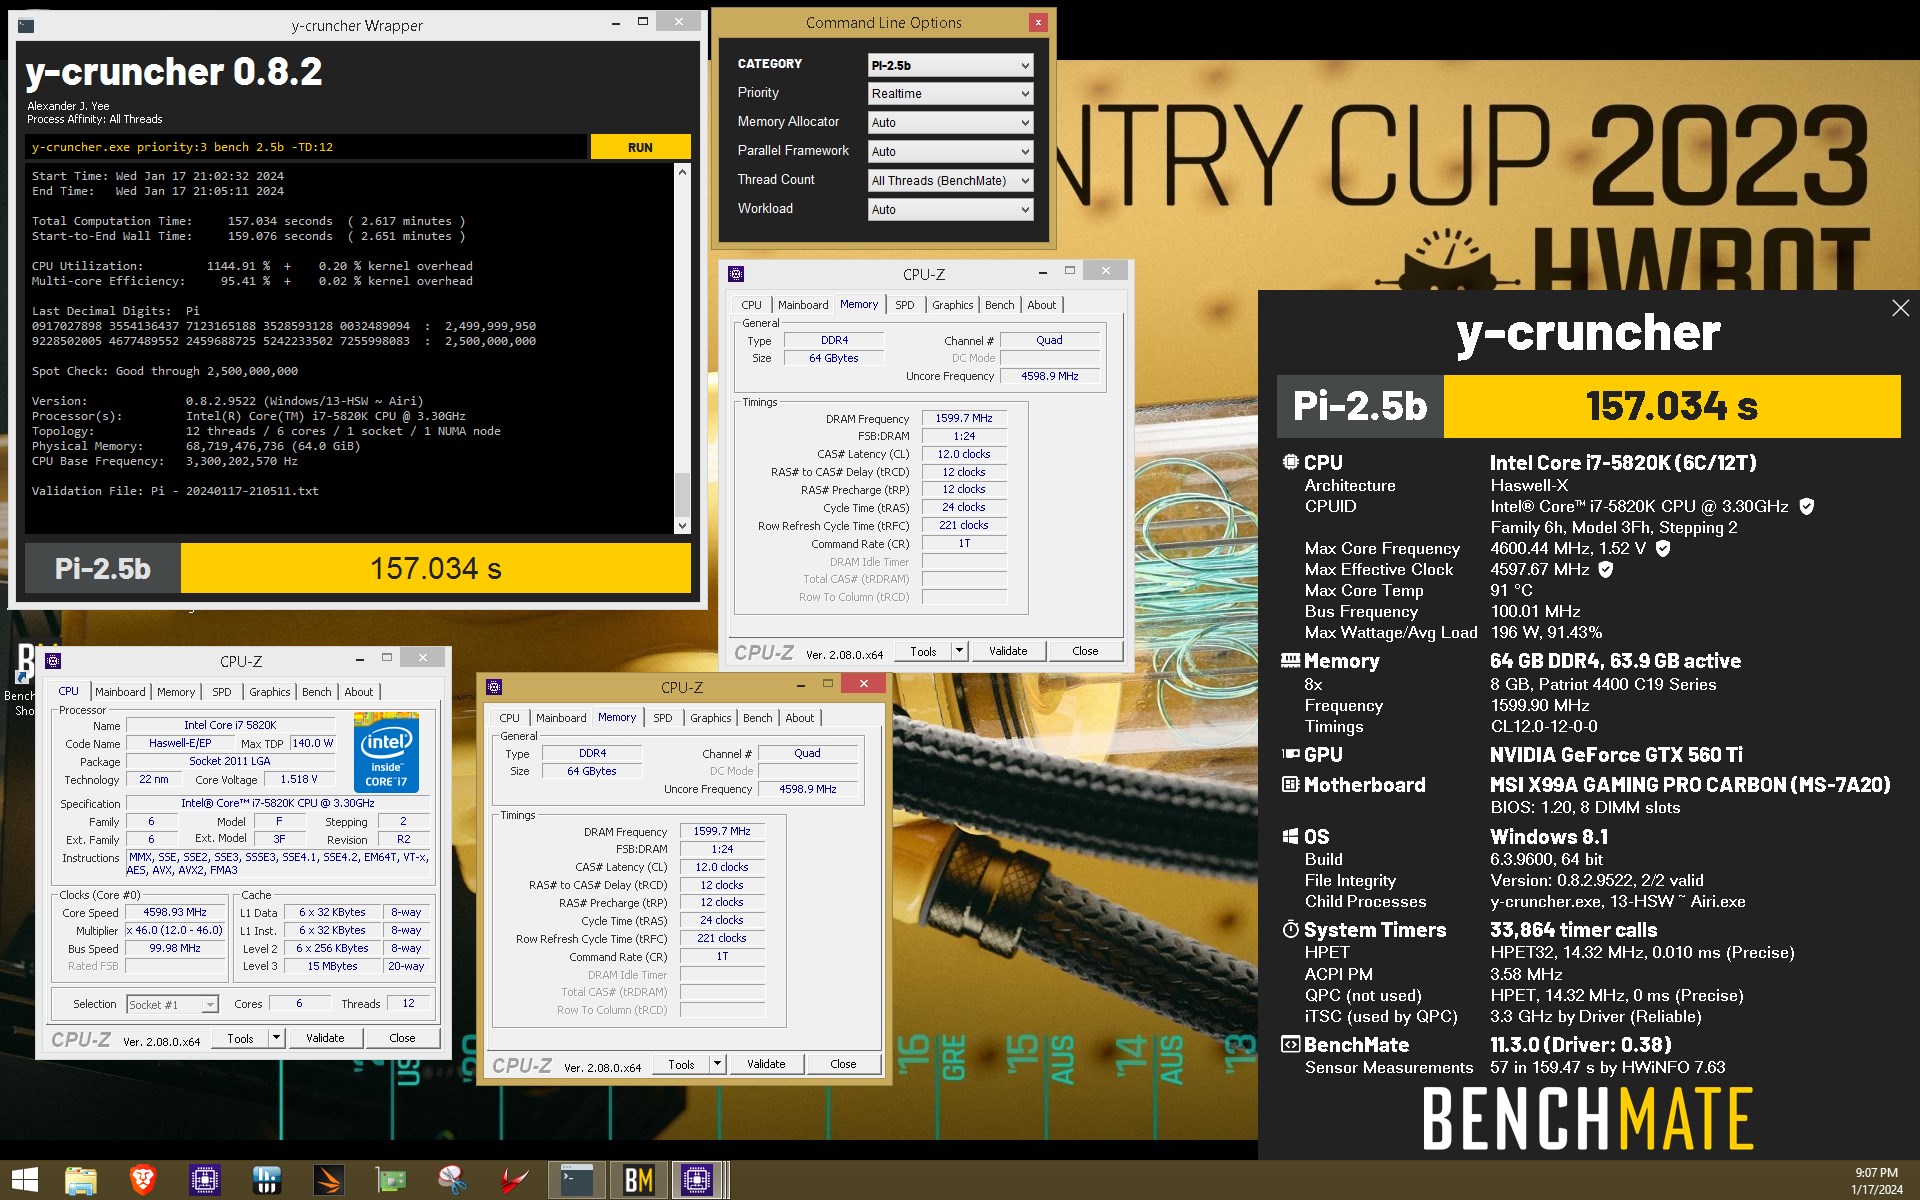Click the green circuit board taskbar icon
Image resolution: width=1920 pixels, height=1200 pixels.
click(391, 1181)
